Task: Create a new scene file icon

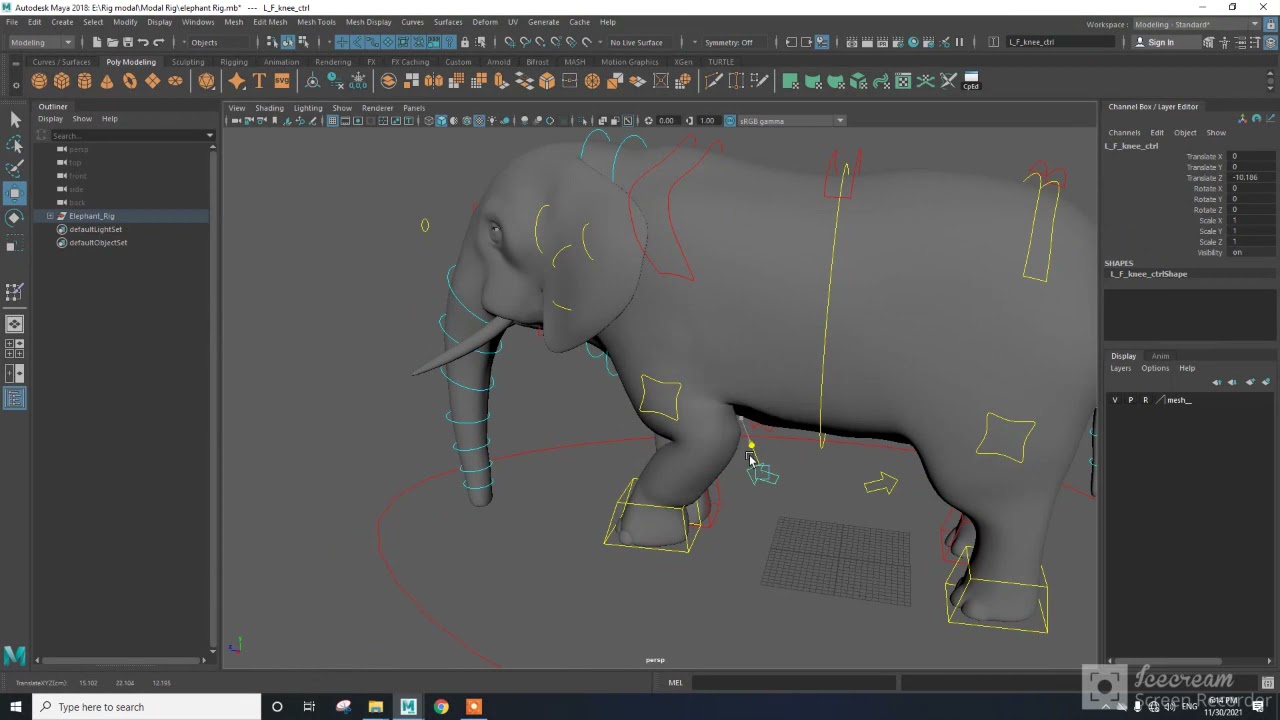Action: click(x=97, y=42)
